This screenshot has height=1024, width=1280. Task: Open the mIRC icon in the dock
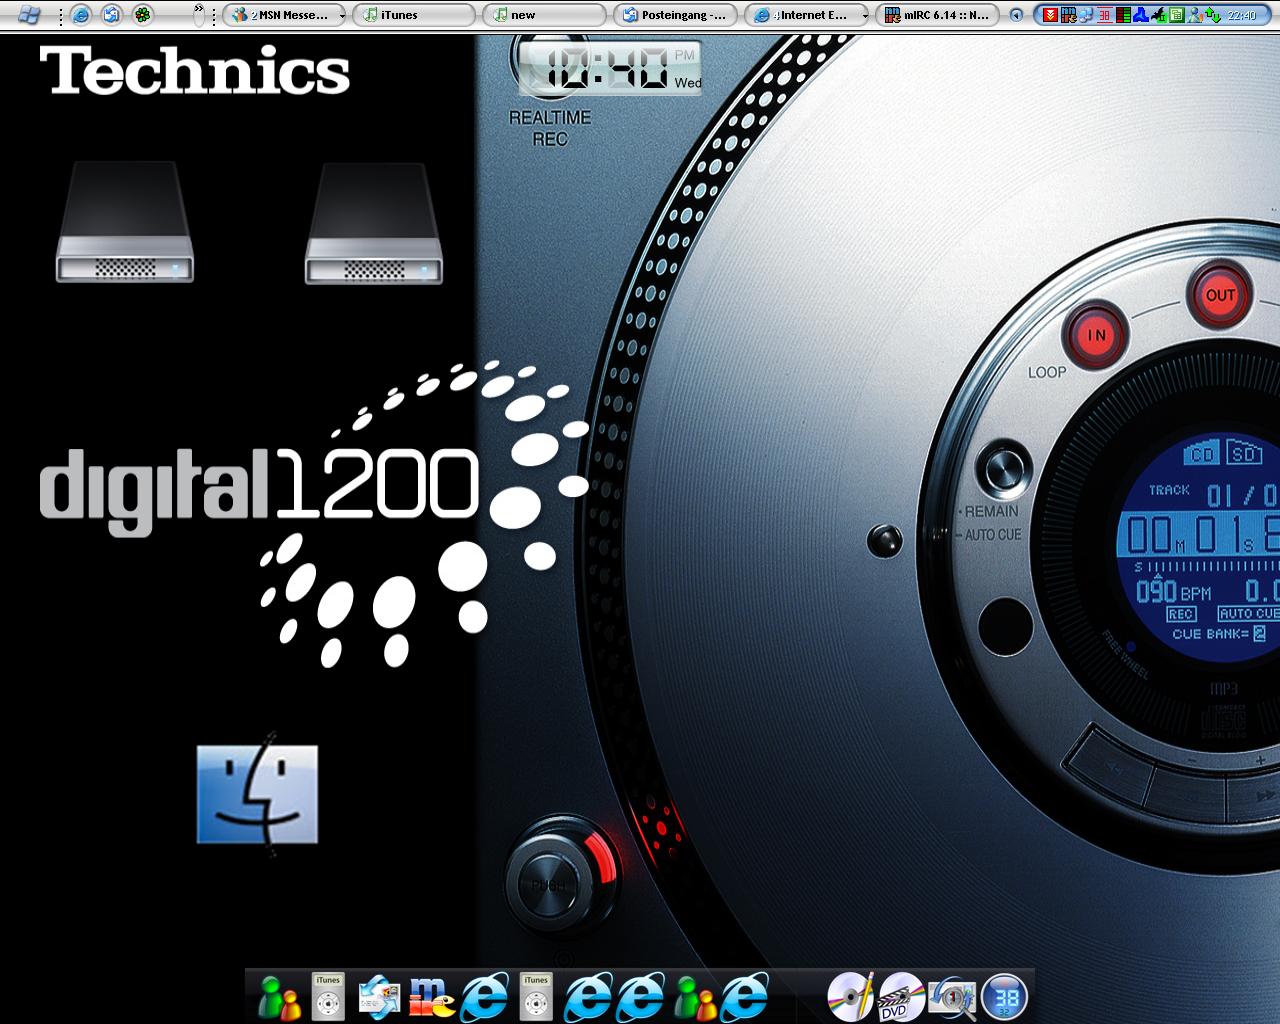[x=432, y=997]
